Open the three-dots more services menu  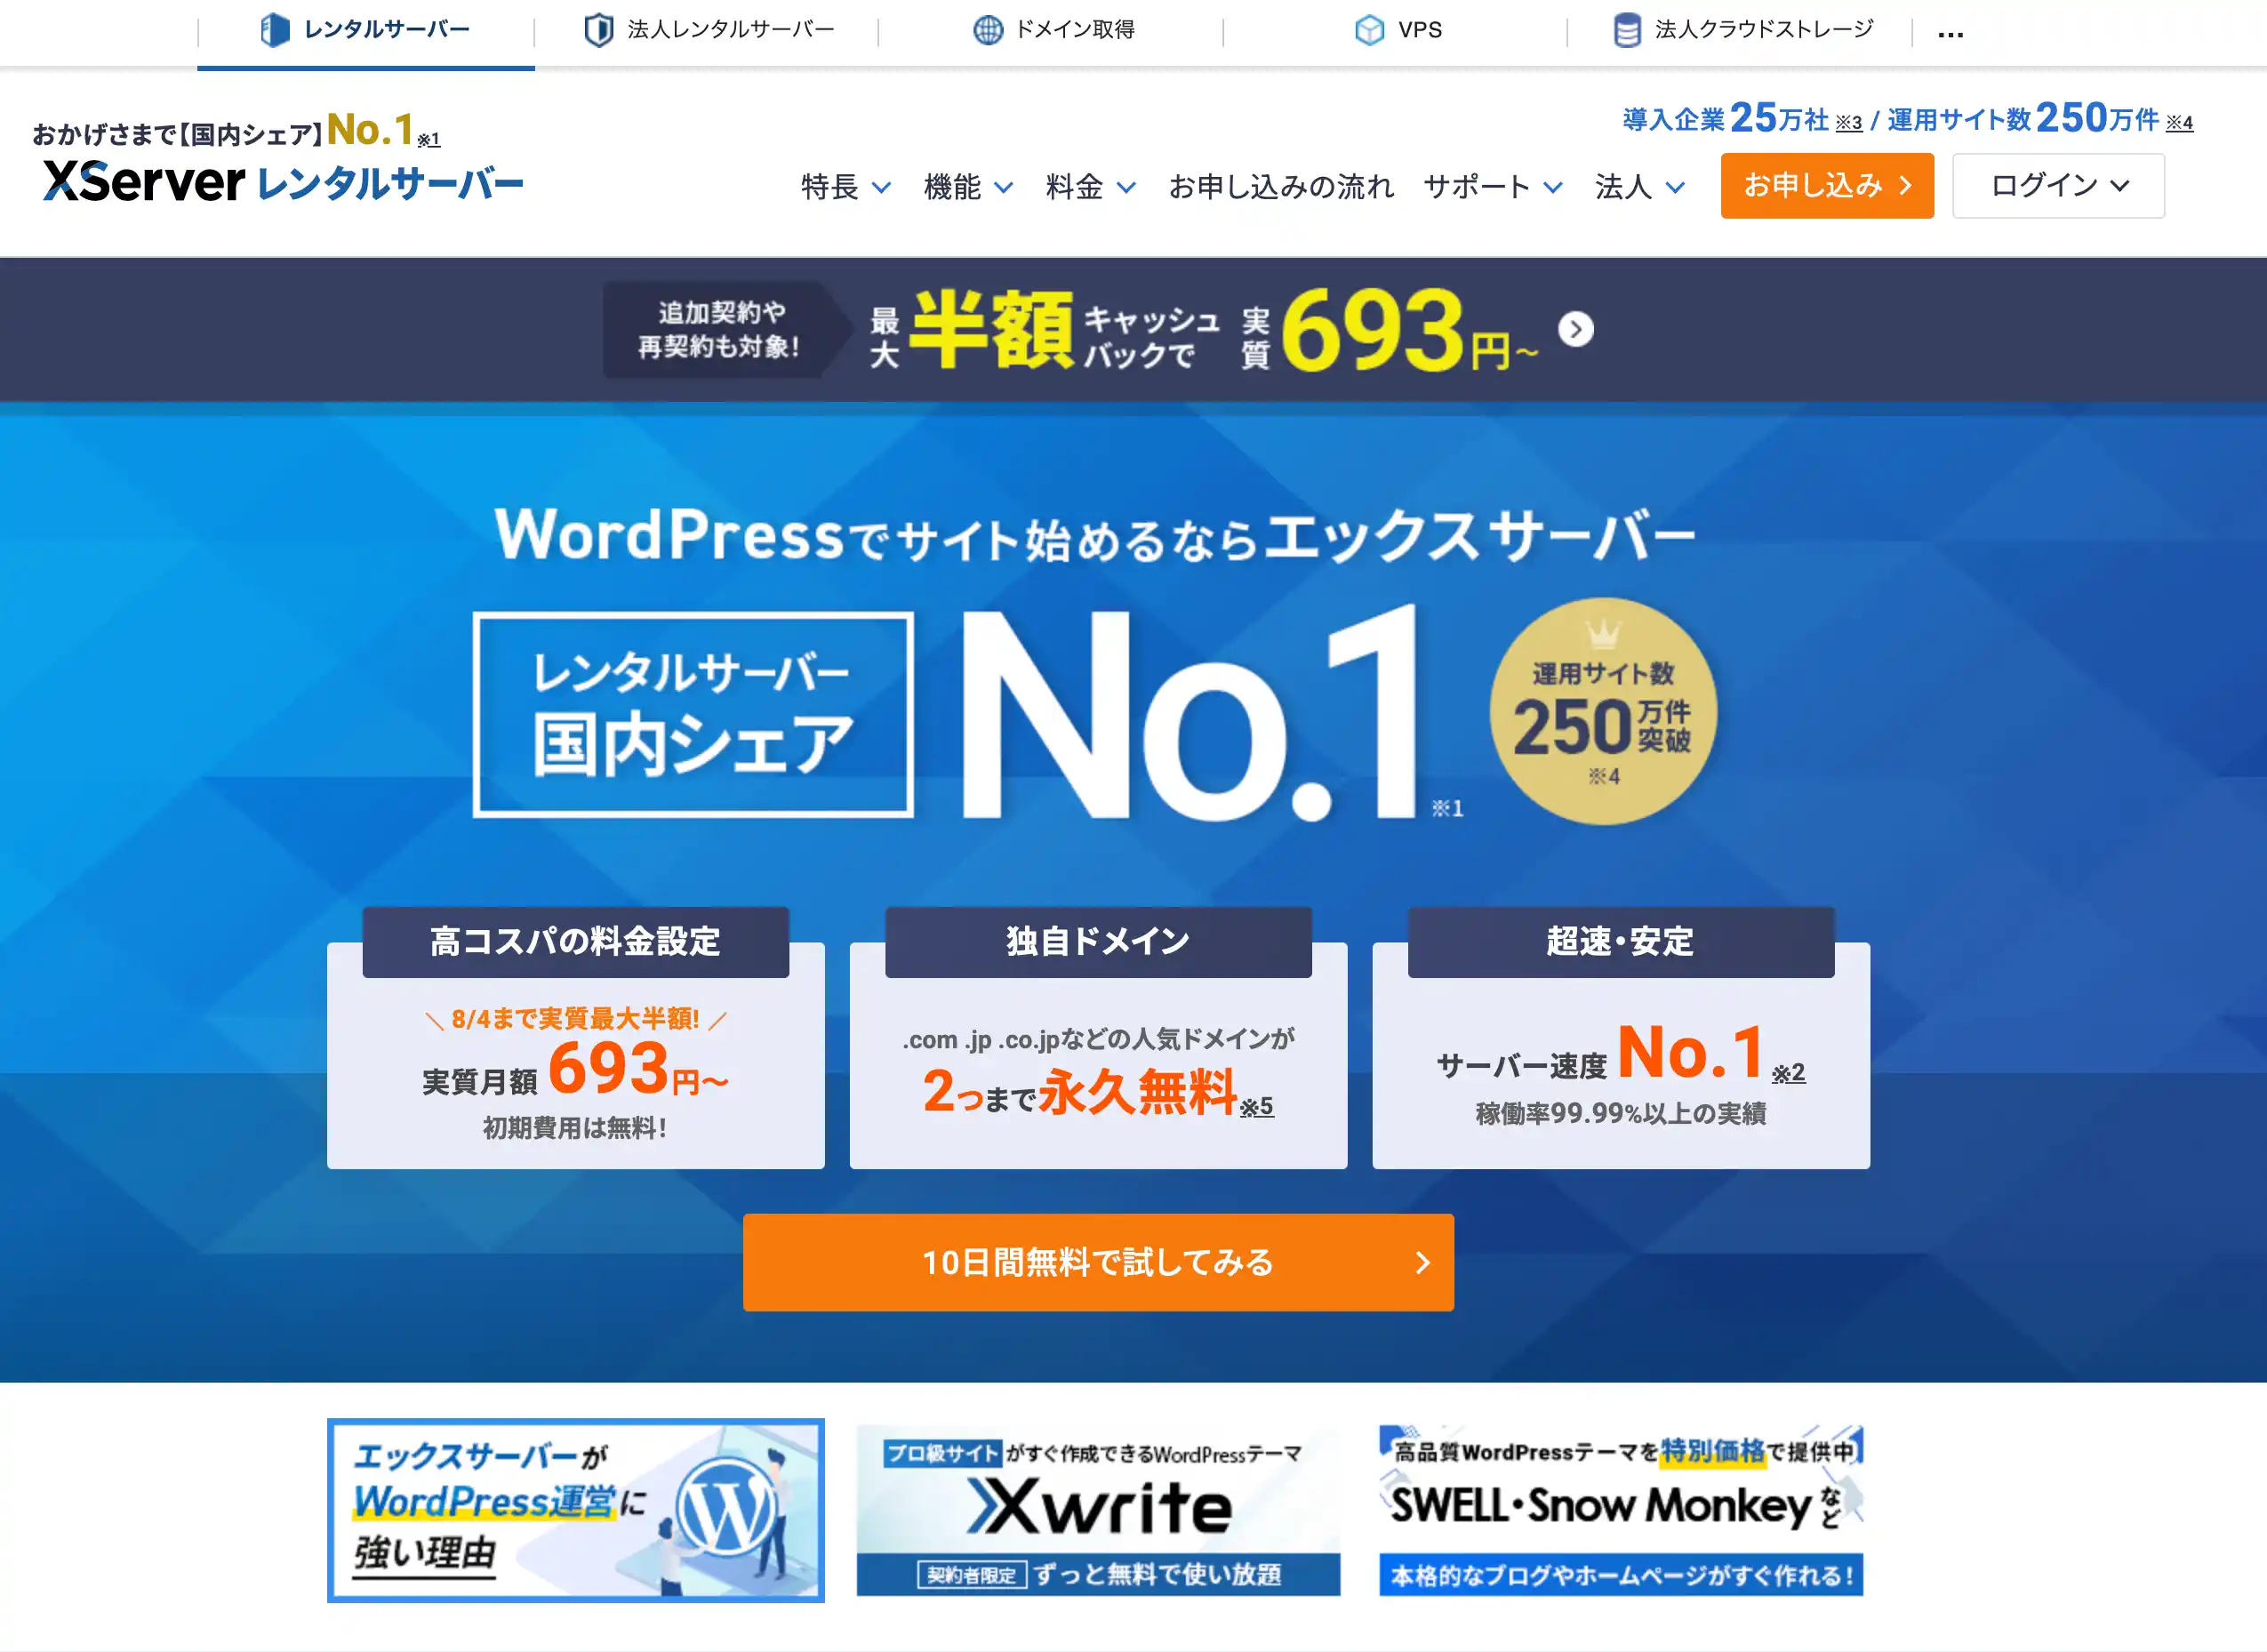[1950, 34]
